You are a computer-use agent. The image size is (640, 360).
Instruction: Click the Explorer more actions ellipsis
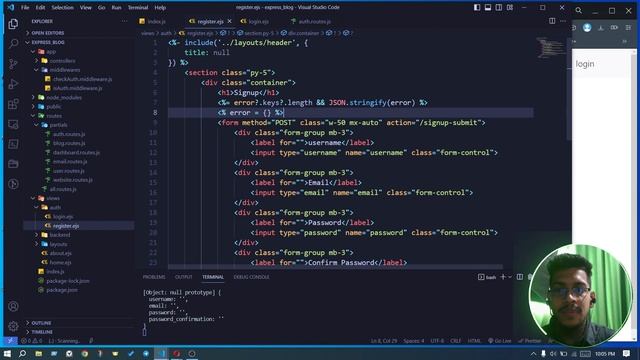tap(124, 21)
